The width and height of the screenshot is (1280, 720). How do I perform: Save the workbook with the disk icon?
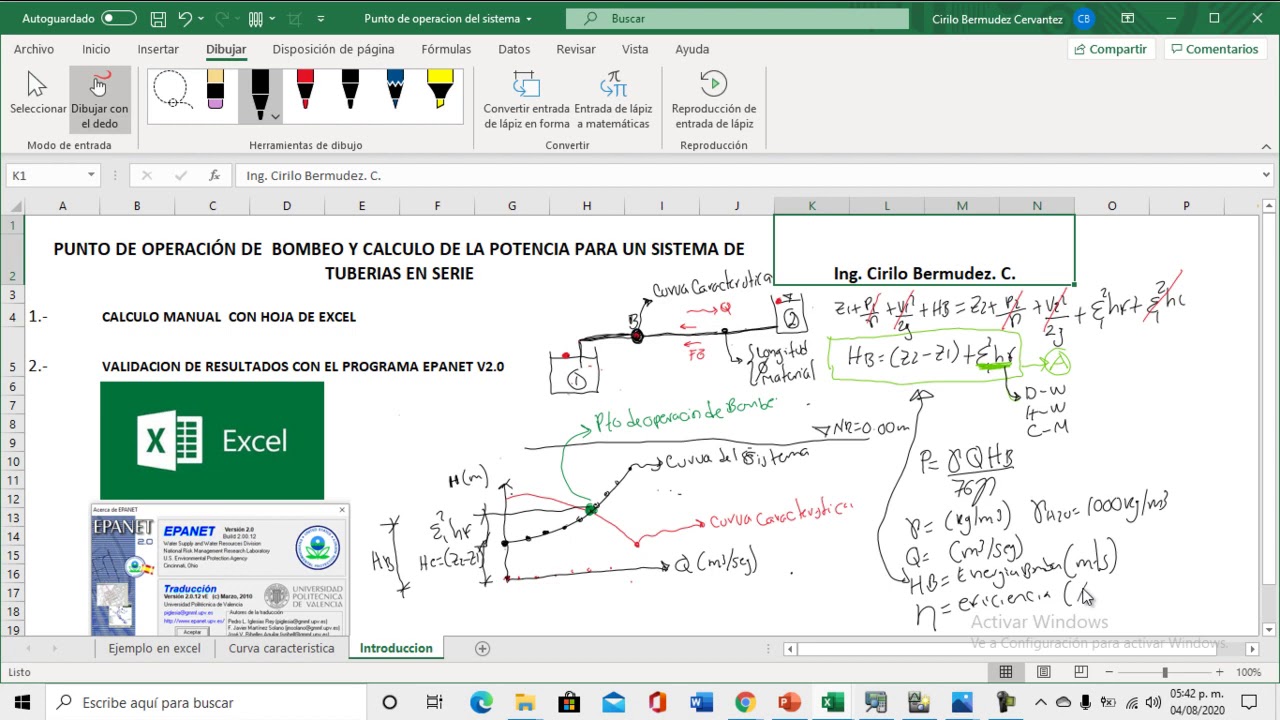tap(158, 18)
